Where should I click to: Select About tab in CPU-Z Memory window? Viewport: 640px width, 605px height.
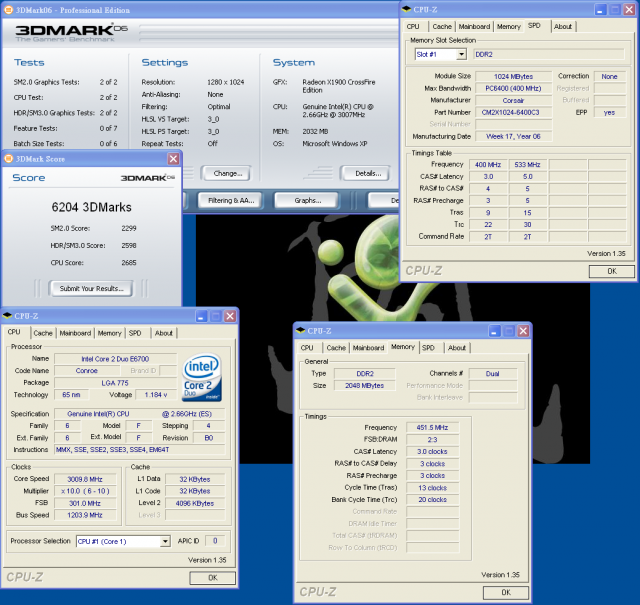[x=457, y=348]
